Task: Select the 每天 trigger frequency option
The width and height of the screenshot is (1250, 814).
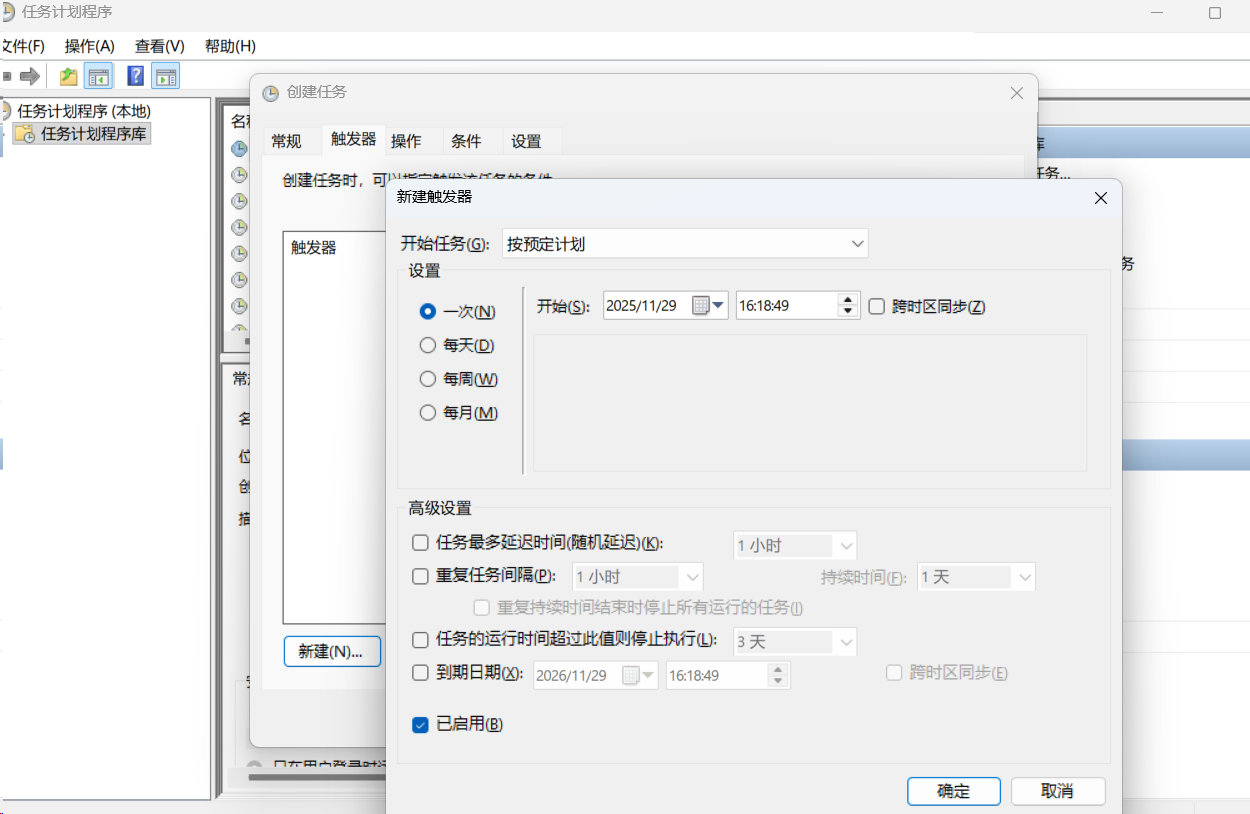Action: pos(428,345)
